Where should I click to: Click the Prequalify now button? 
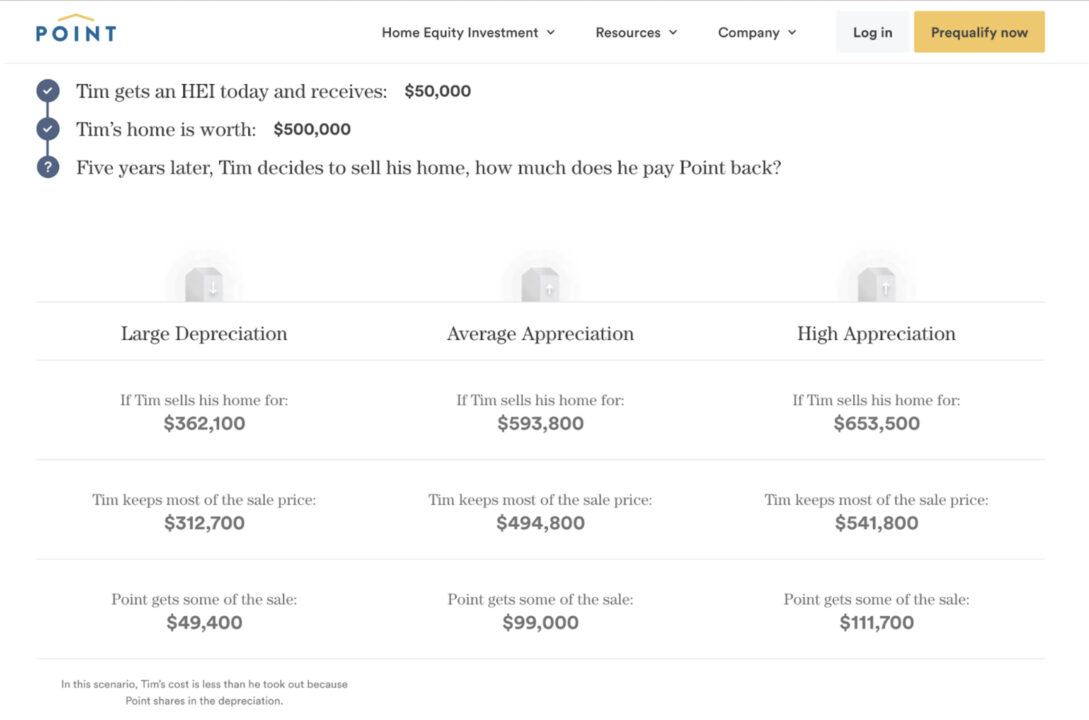[979, 32]
